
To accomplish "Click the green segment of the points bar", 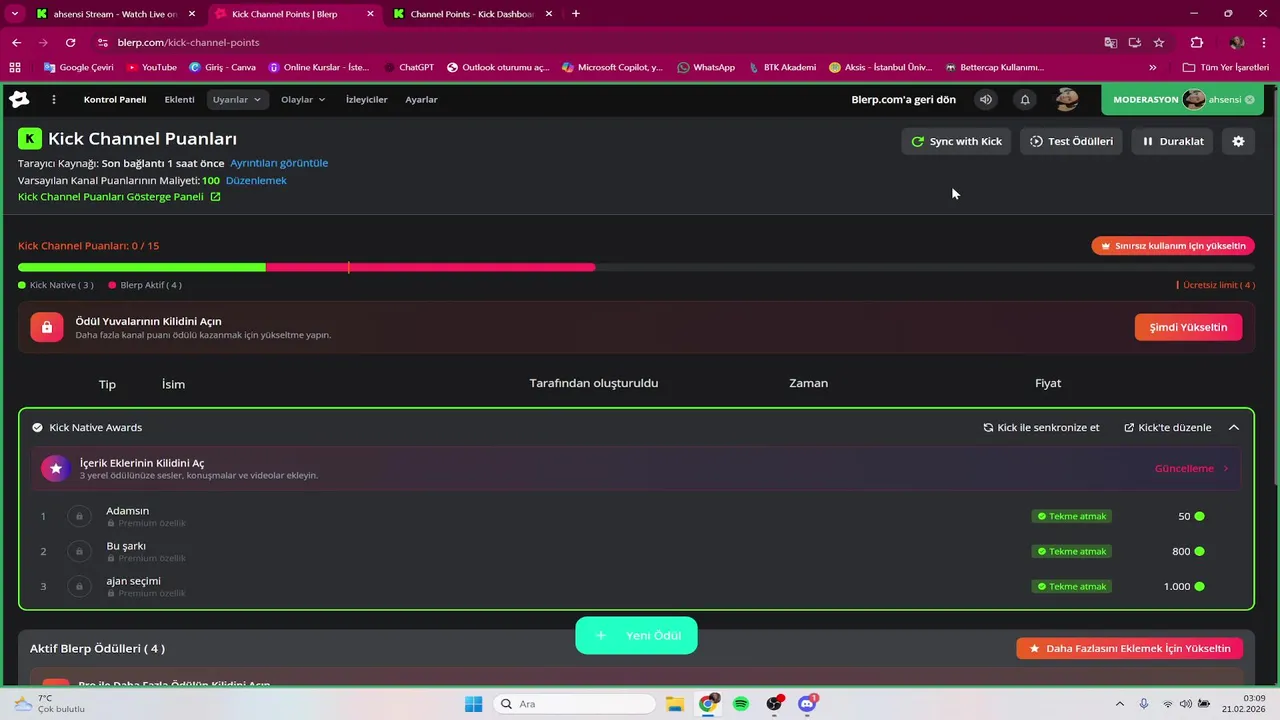I will click(142, 267).
